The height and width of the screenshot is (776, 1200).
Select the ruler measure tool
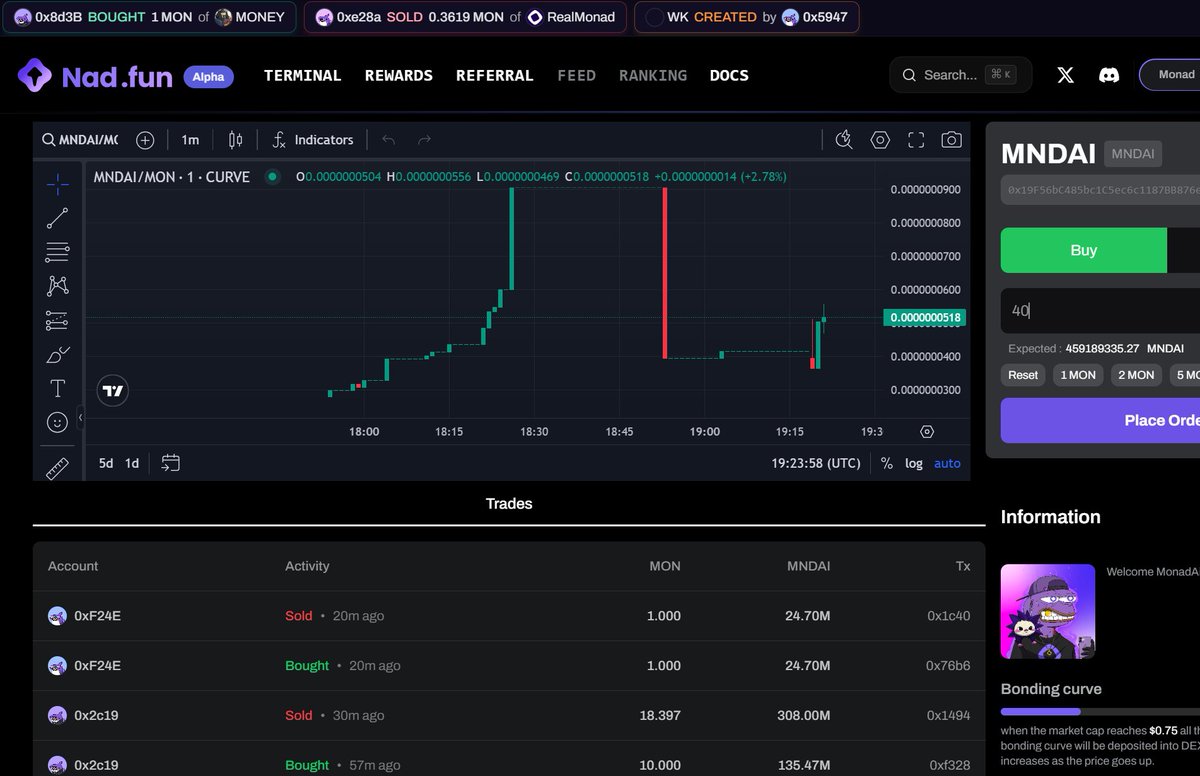coord(58,467)
